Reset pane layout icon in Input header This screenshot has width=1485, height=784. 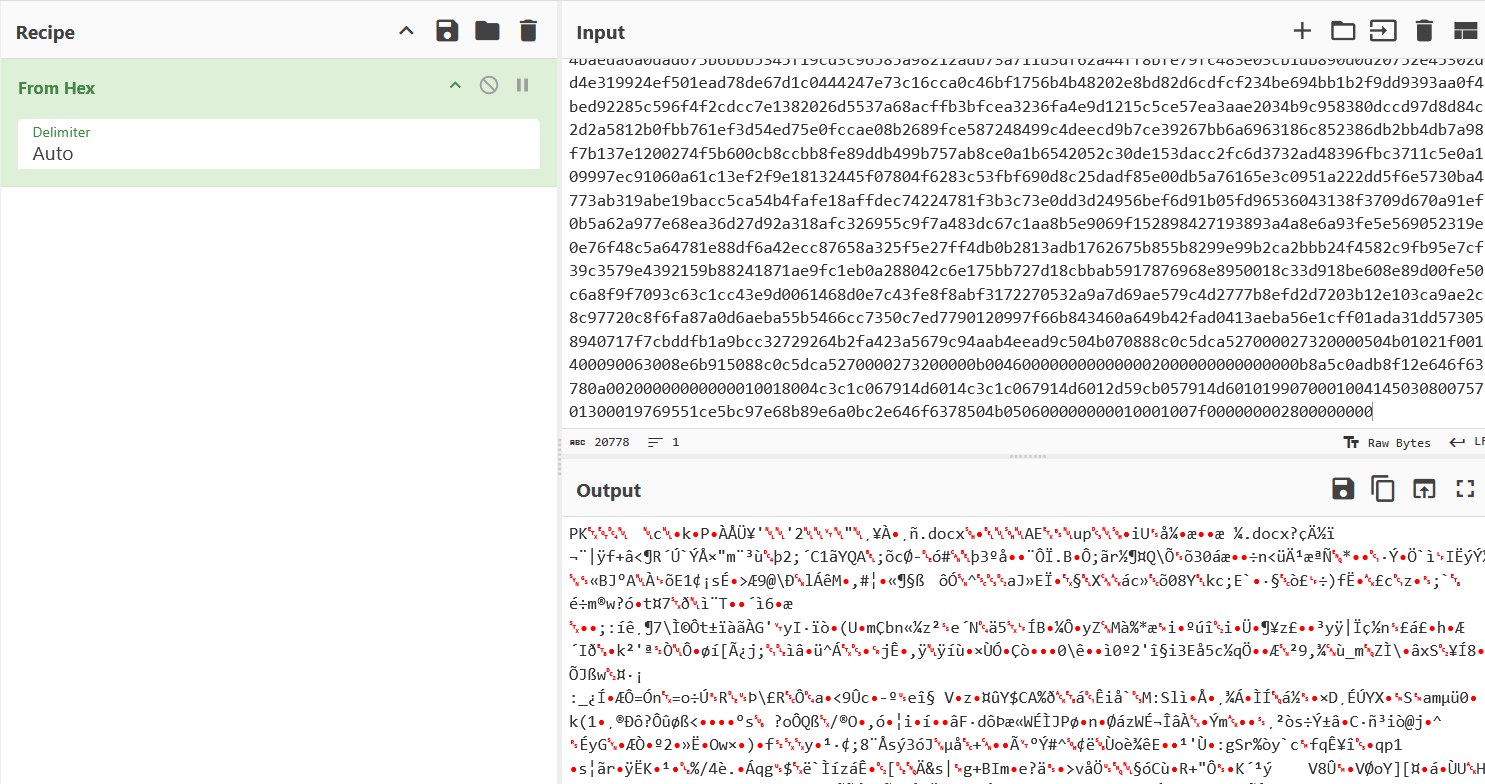coord(1465,31)
